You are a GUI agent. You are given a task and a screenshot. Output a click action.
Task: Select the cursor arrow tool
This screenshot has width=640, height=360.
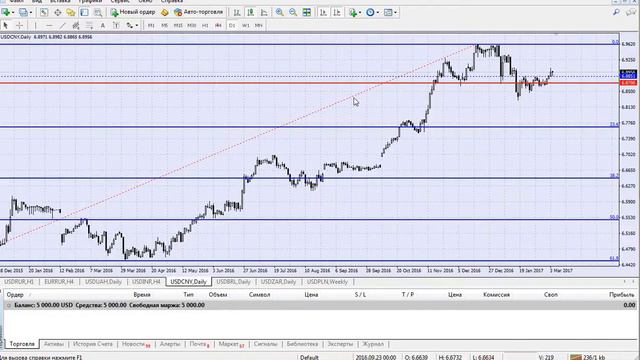click(x=6, y=25)
